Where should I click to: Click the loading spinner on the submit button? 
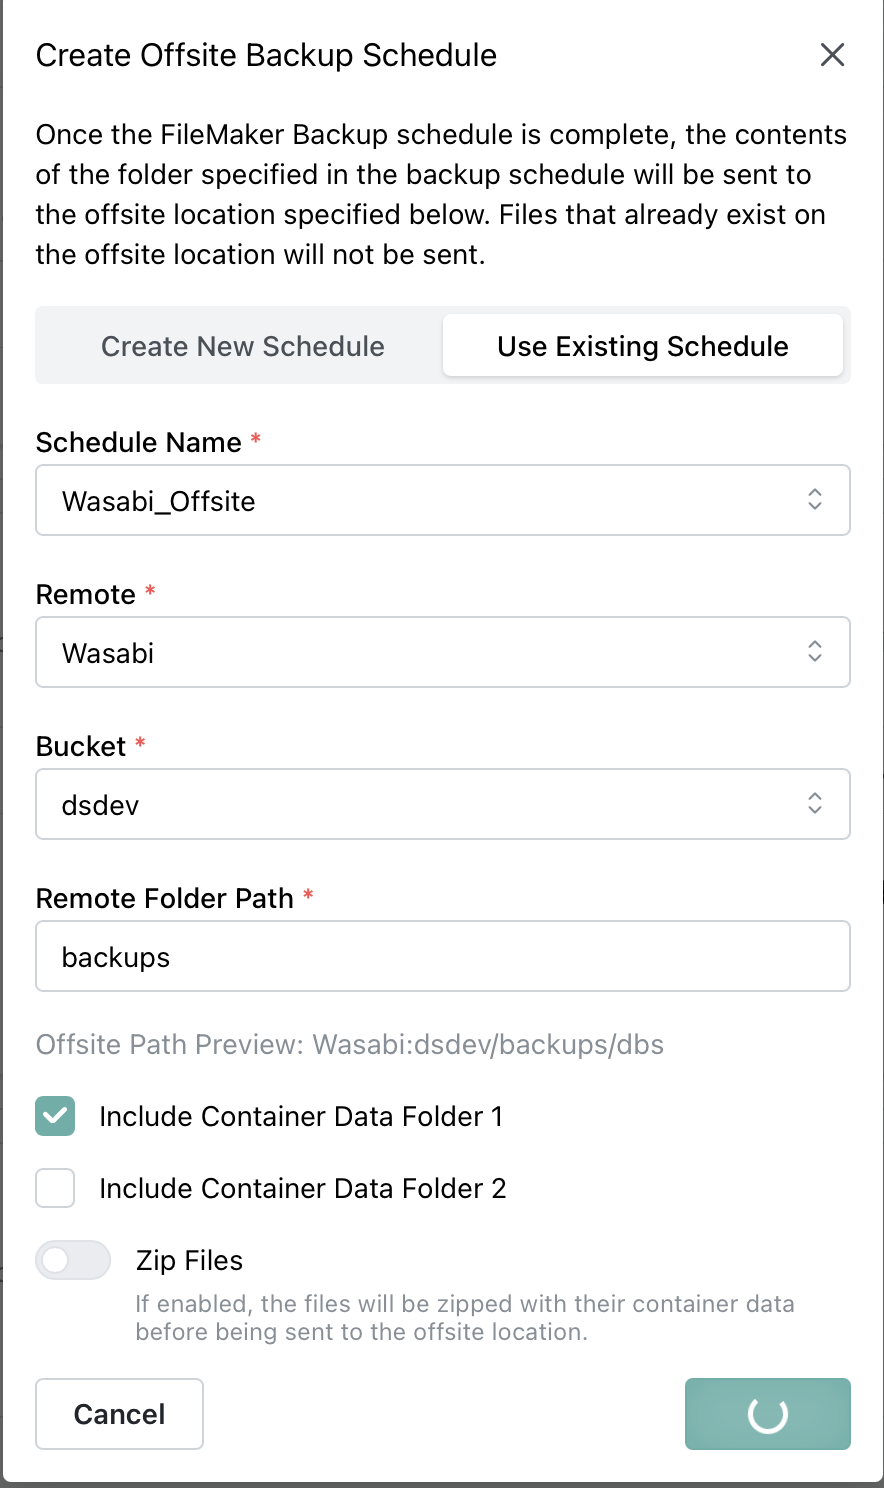pos(768,1414)
